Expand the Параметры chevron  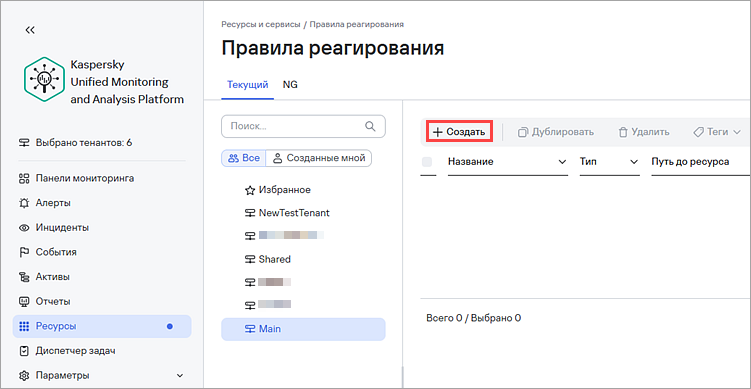click(x=180, y=376)
